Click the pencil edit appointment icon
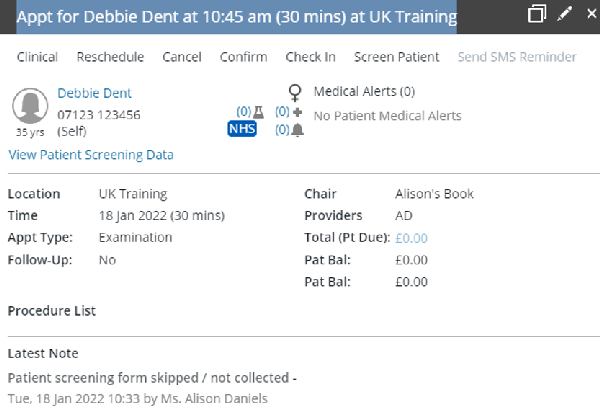 pos(564,14)
